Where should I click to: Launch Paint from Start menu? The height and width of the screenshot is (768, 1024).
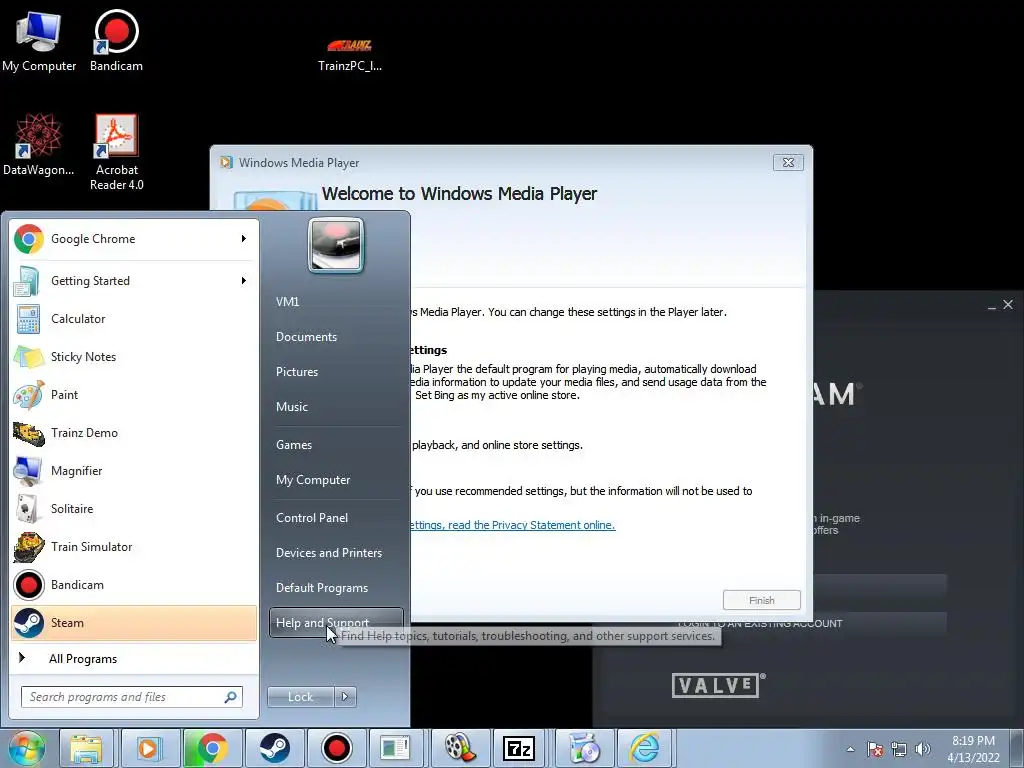tap(134, 394)
